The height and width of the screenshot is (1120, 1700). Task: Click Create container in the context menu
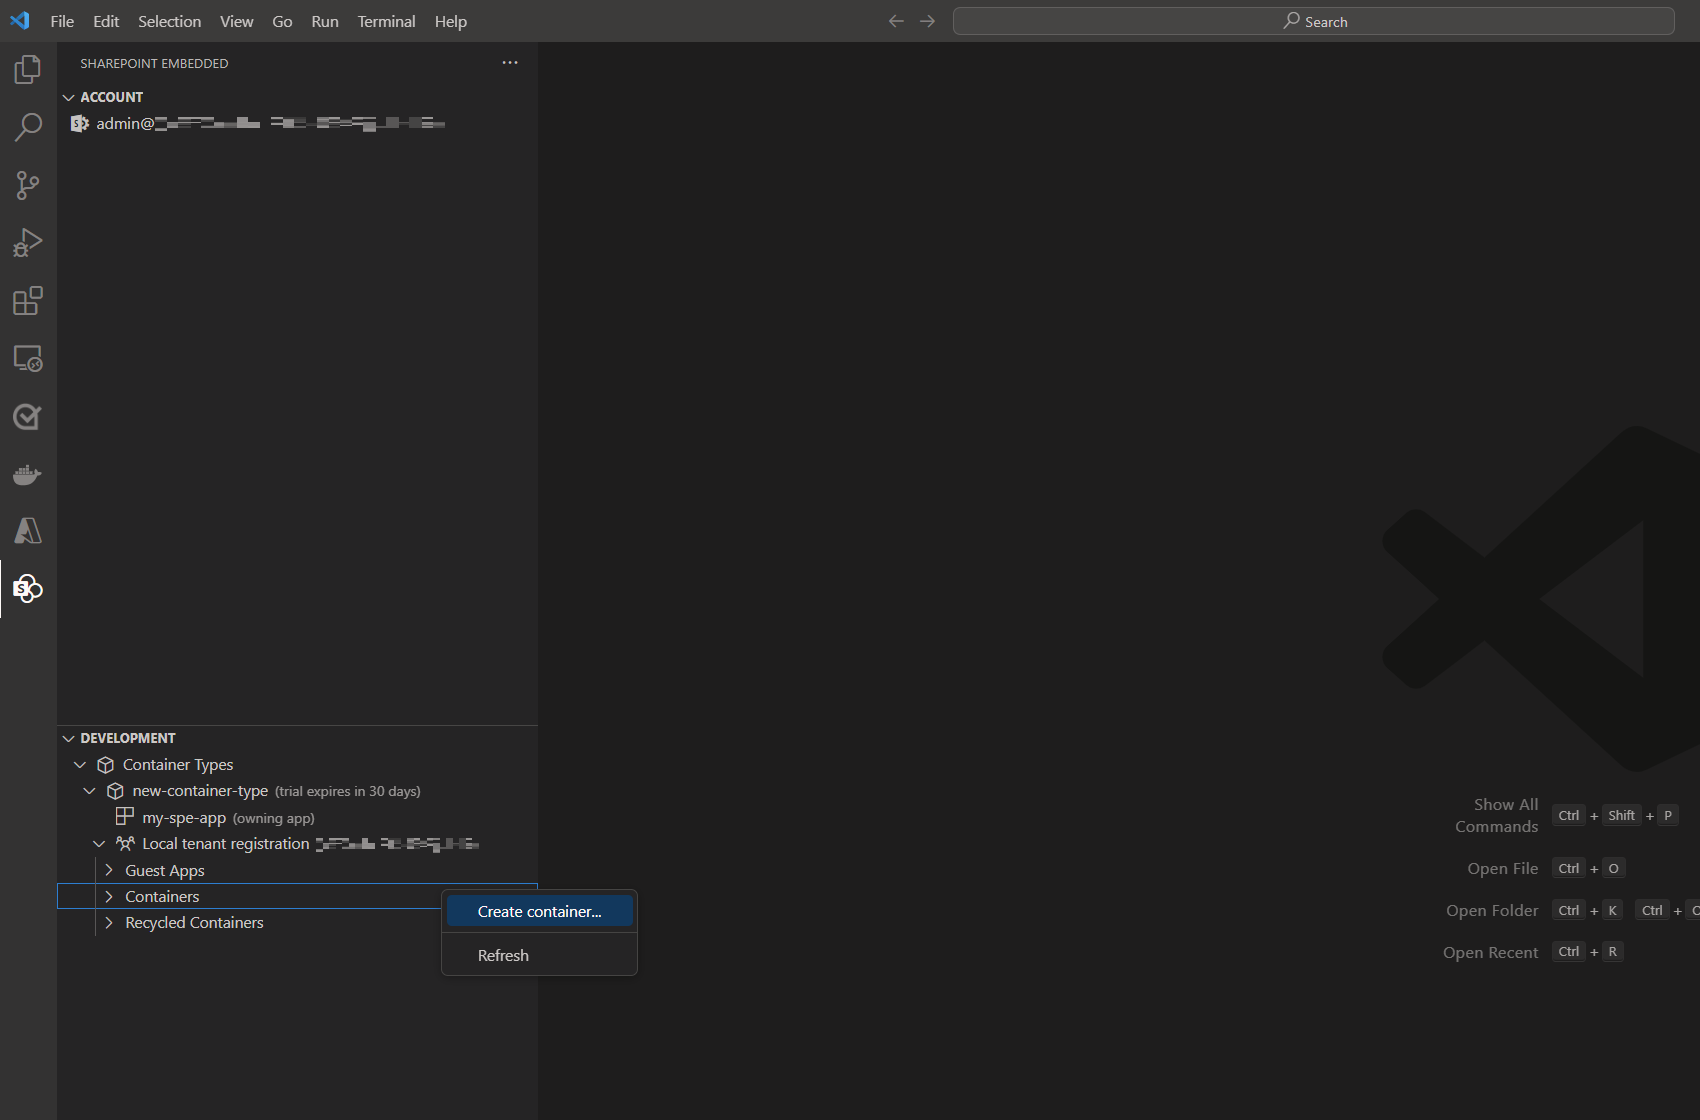click(x=539, y=911)
